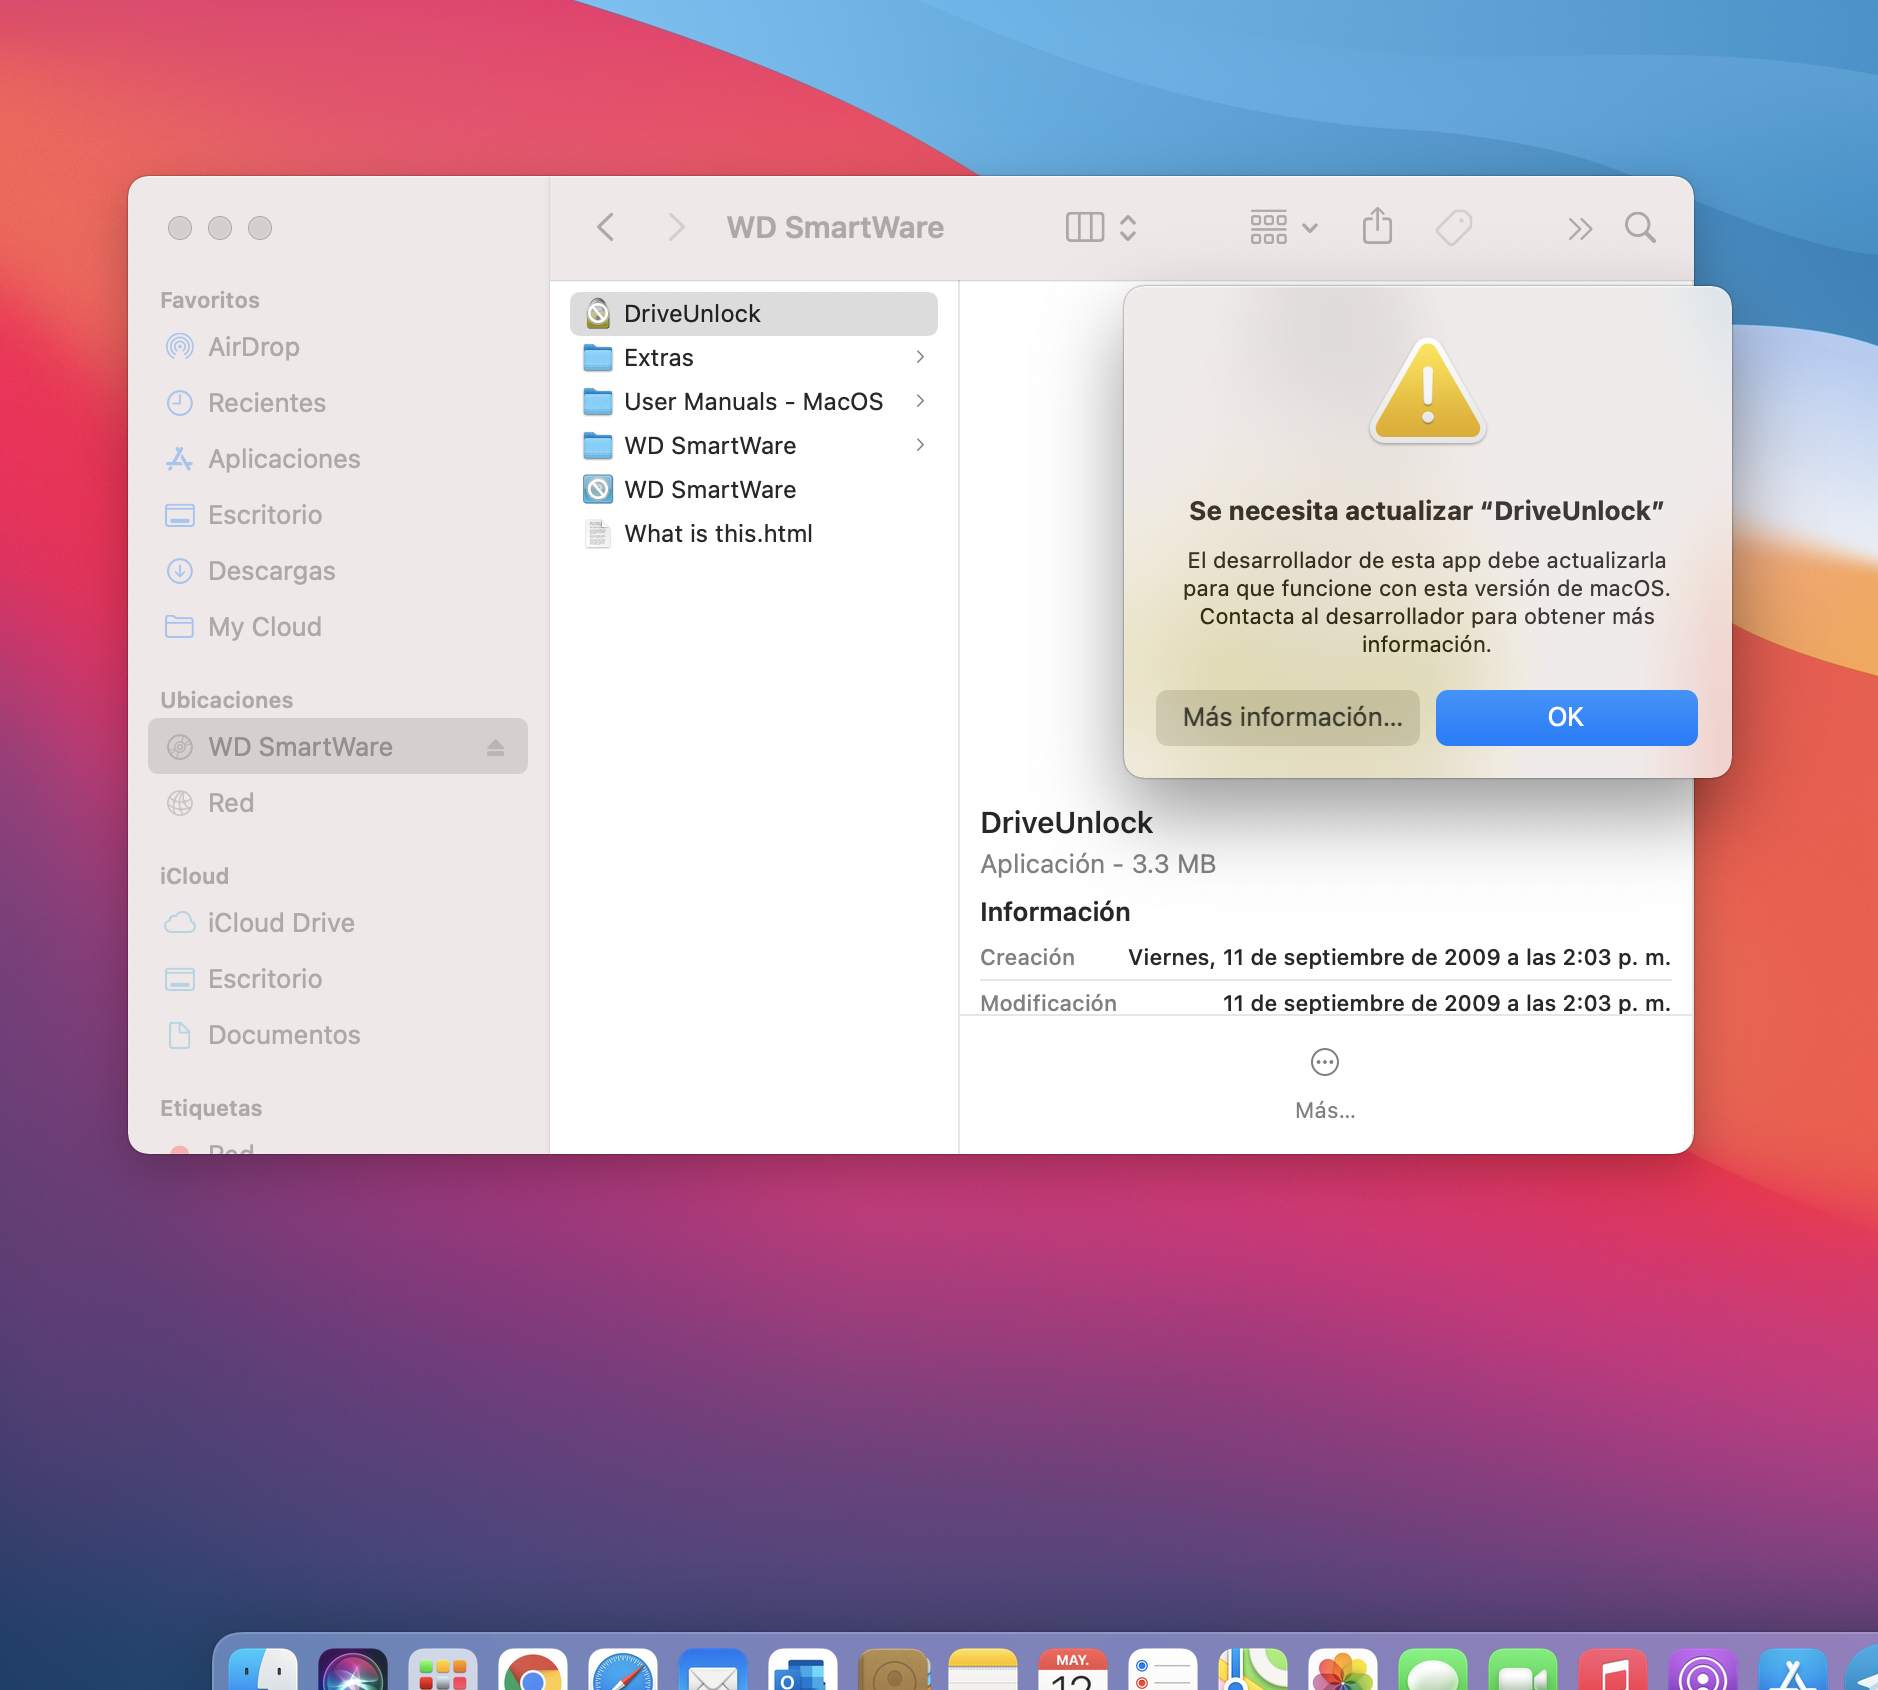Expand User Manuals - MacOS chevron
Image resolution: width=1878 pixels, height=1690 pixels.
click(920, 401)
